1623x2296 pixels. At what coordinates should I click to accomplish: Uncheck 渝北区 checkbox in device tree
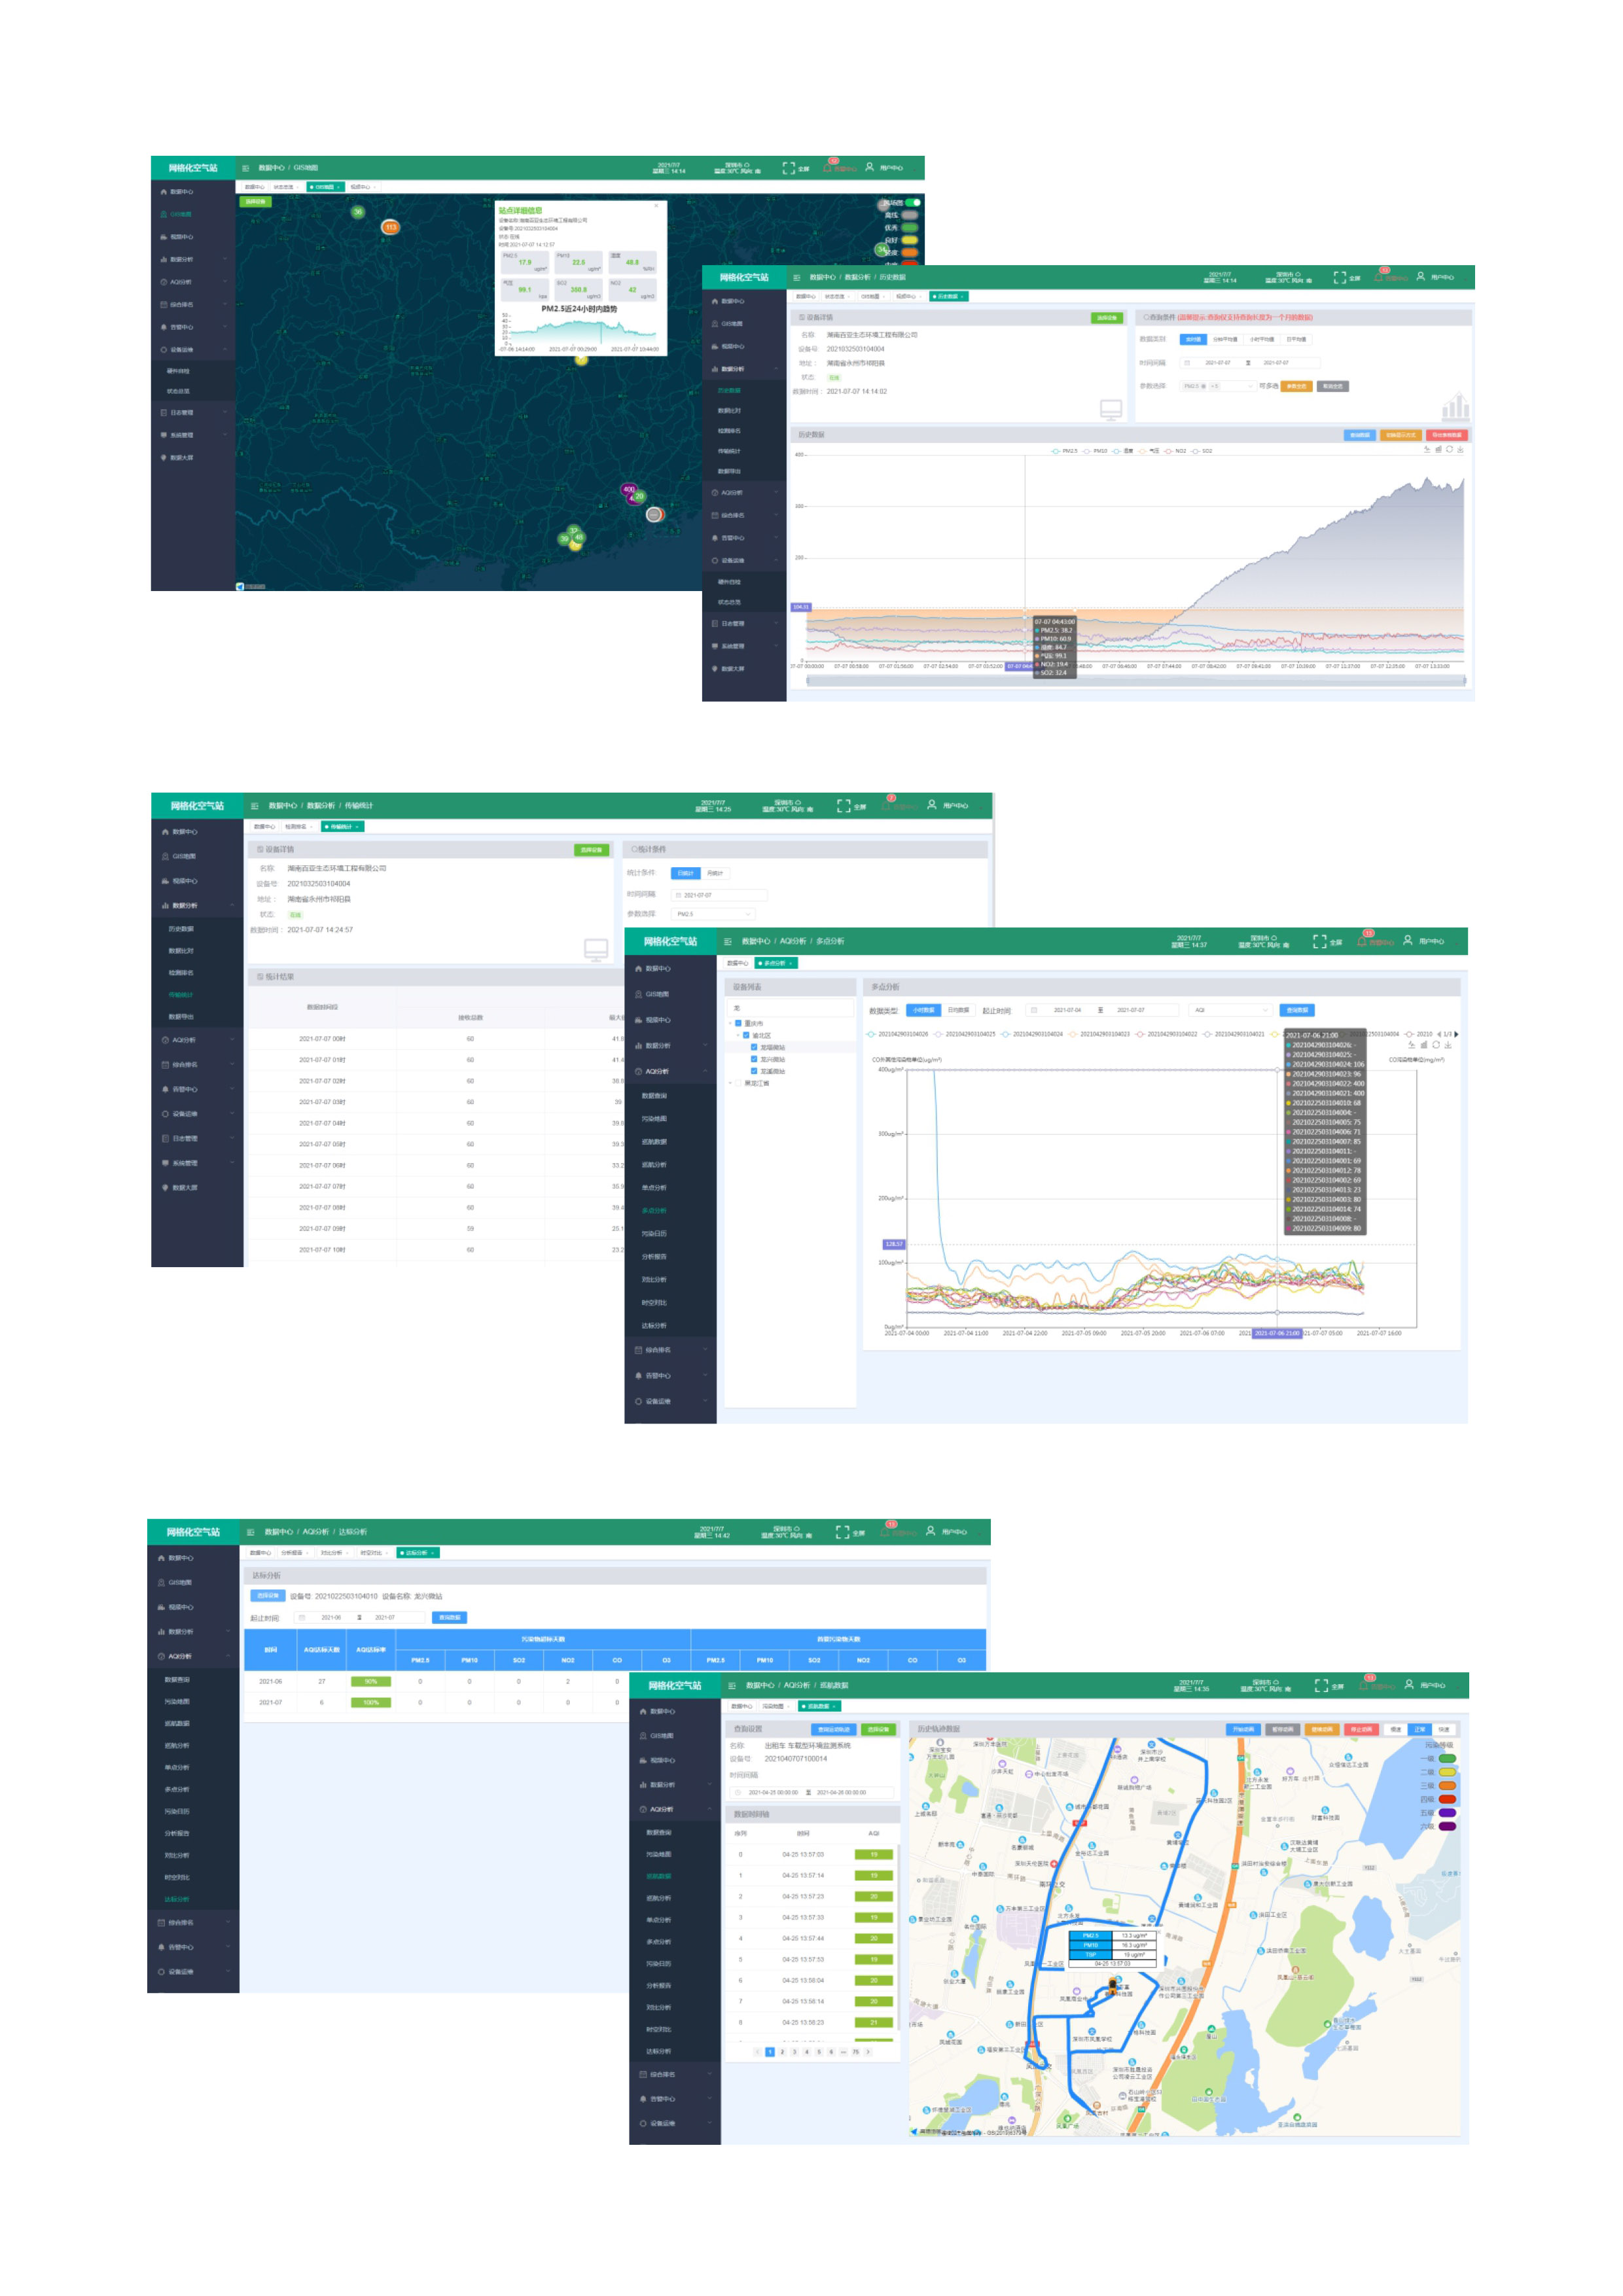(x=746, y=1035)
